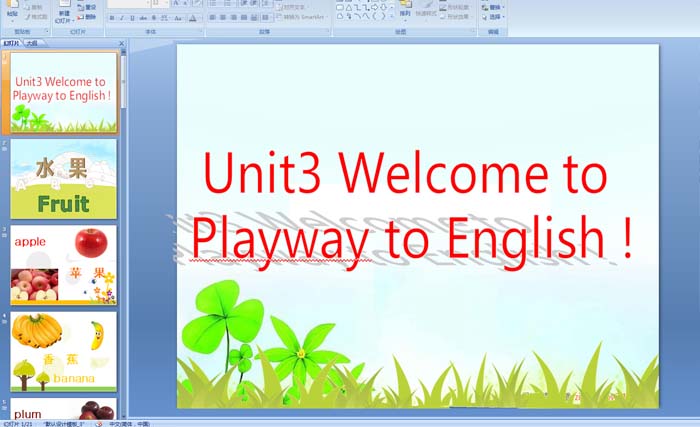Click the design template name in status bar

coord(63,424)
